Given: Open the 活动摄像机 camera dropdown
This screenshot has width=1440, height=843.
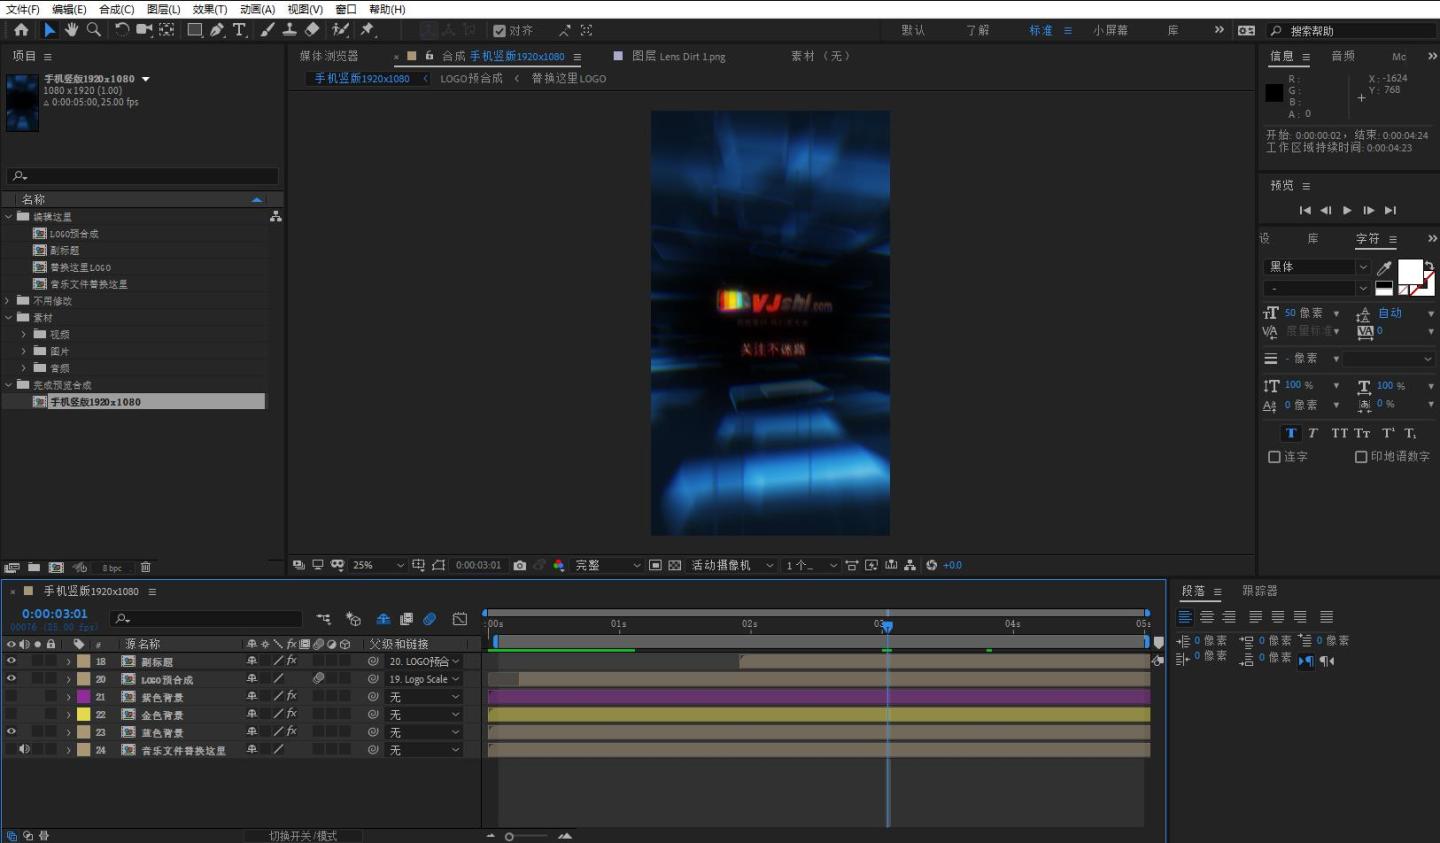Looking at the screenshot, I should (x=732, y=565).
